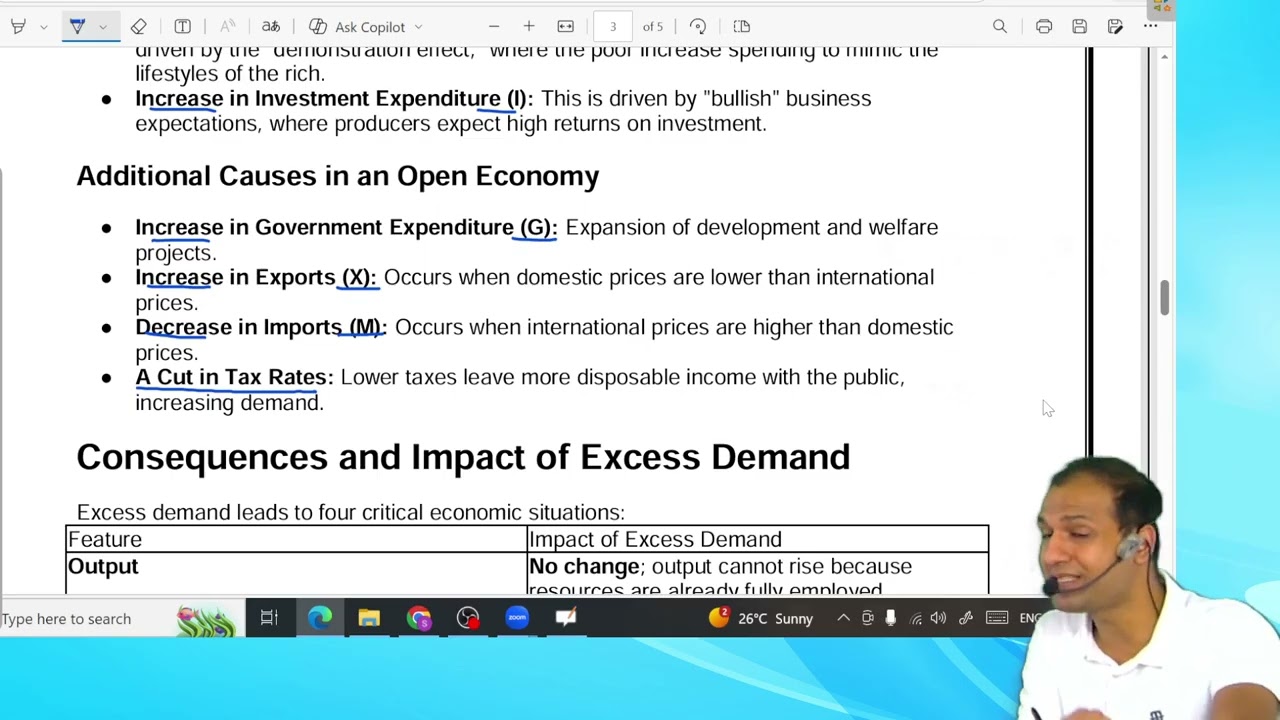Click 'No change' text in table
Screen dimensions: 1280x720
(584, 567)
